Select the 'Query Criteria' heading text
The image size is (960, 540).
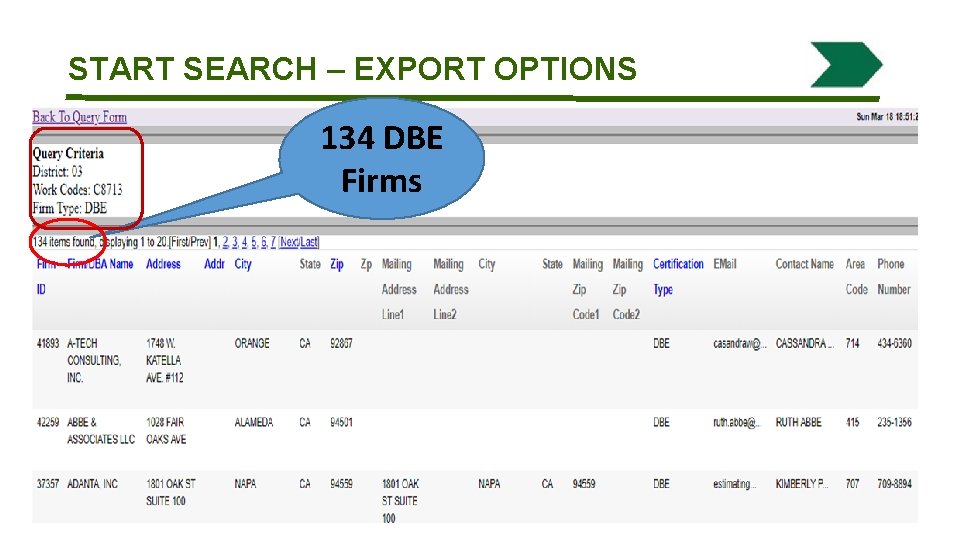[68, 154]
